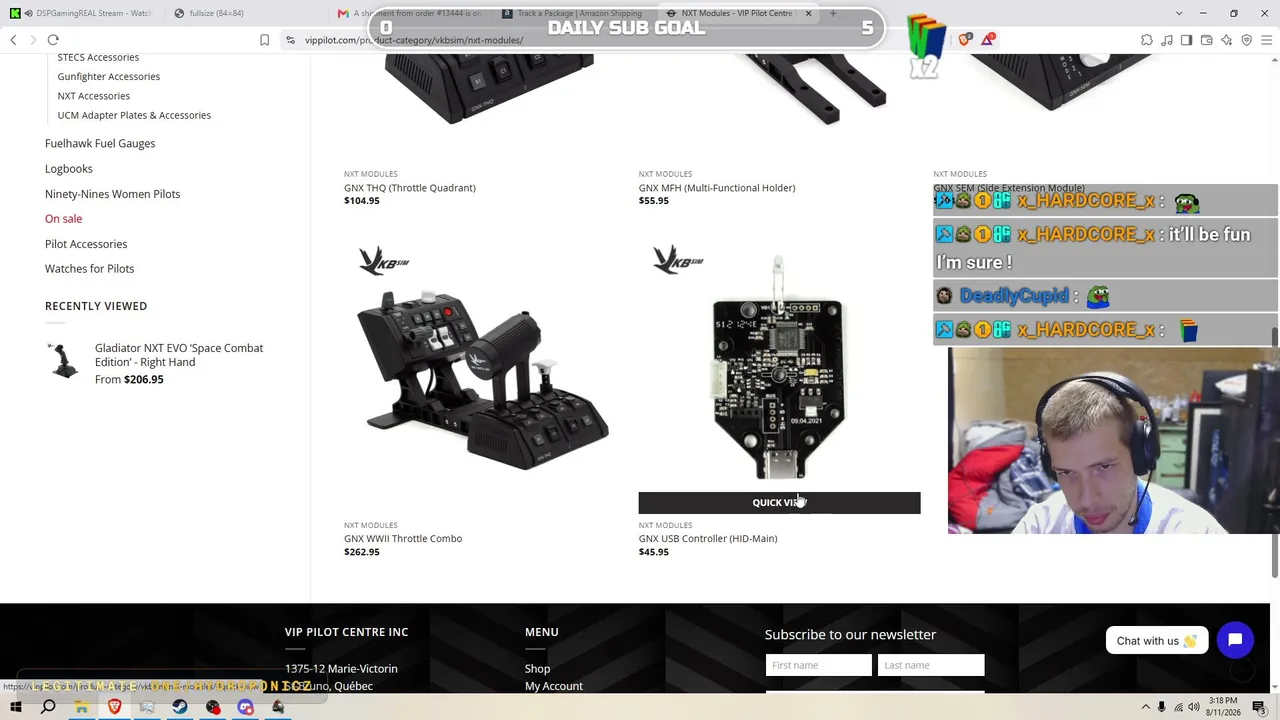Viewport: 1280px width, 720px height.
Task: Open GNX MFH (Multi-Functional Holder) product
Action: (x=717, y=188)
